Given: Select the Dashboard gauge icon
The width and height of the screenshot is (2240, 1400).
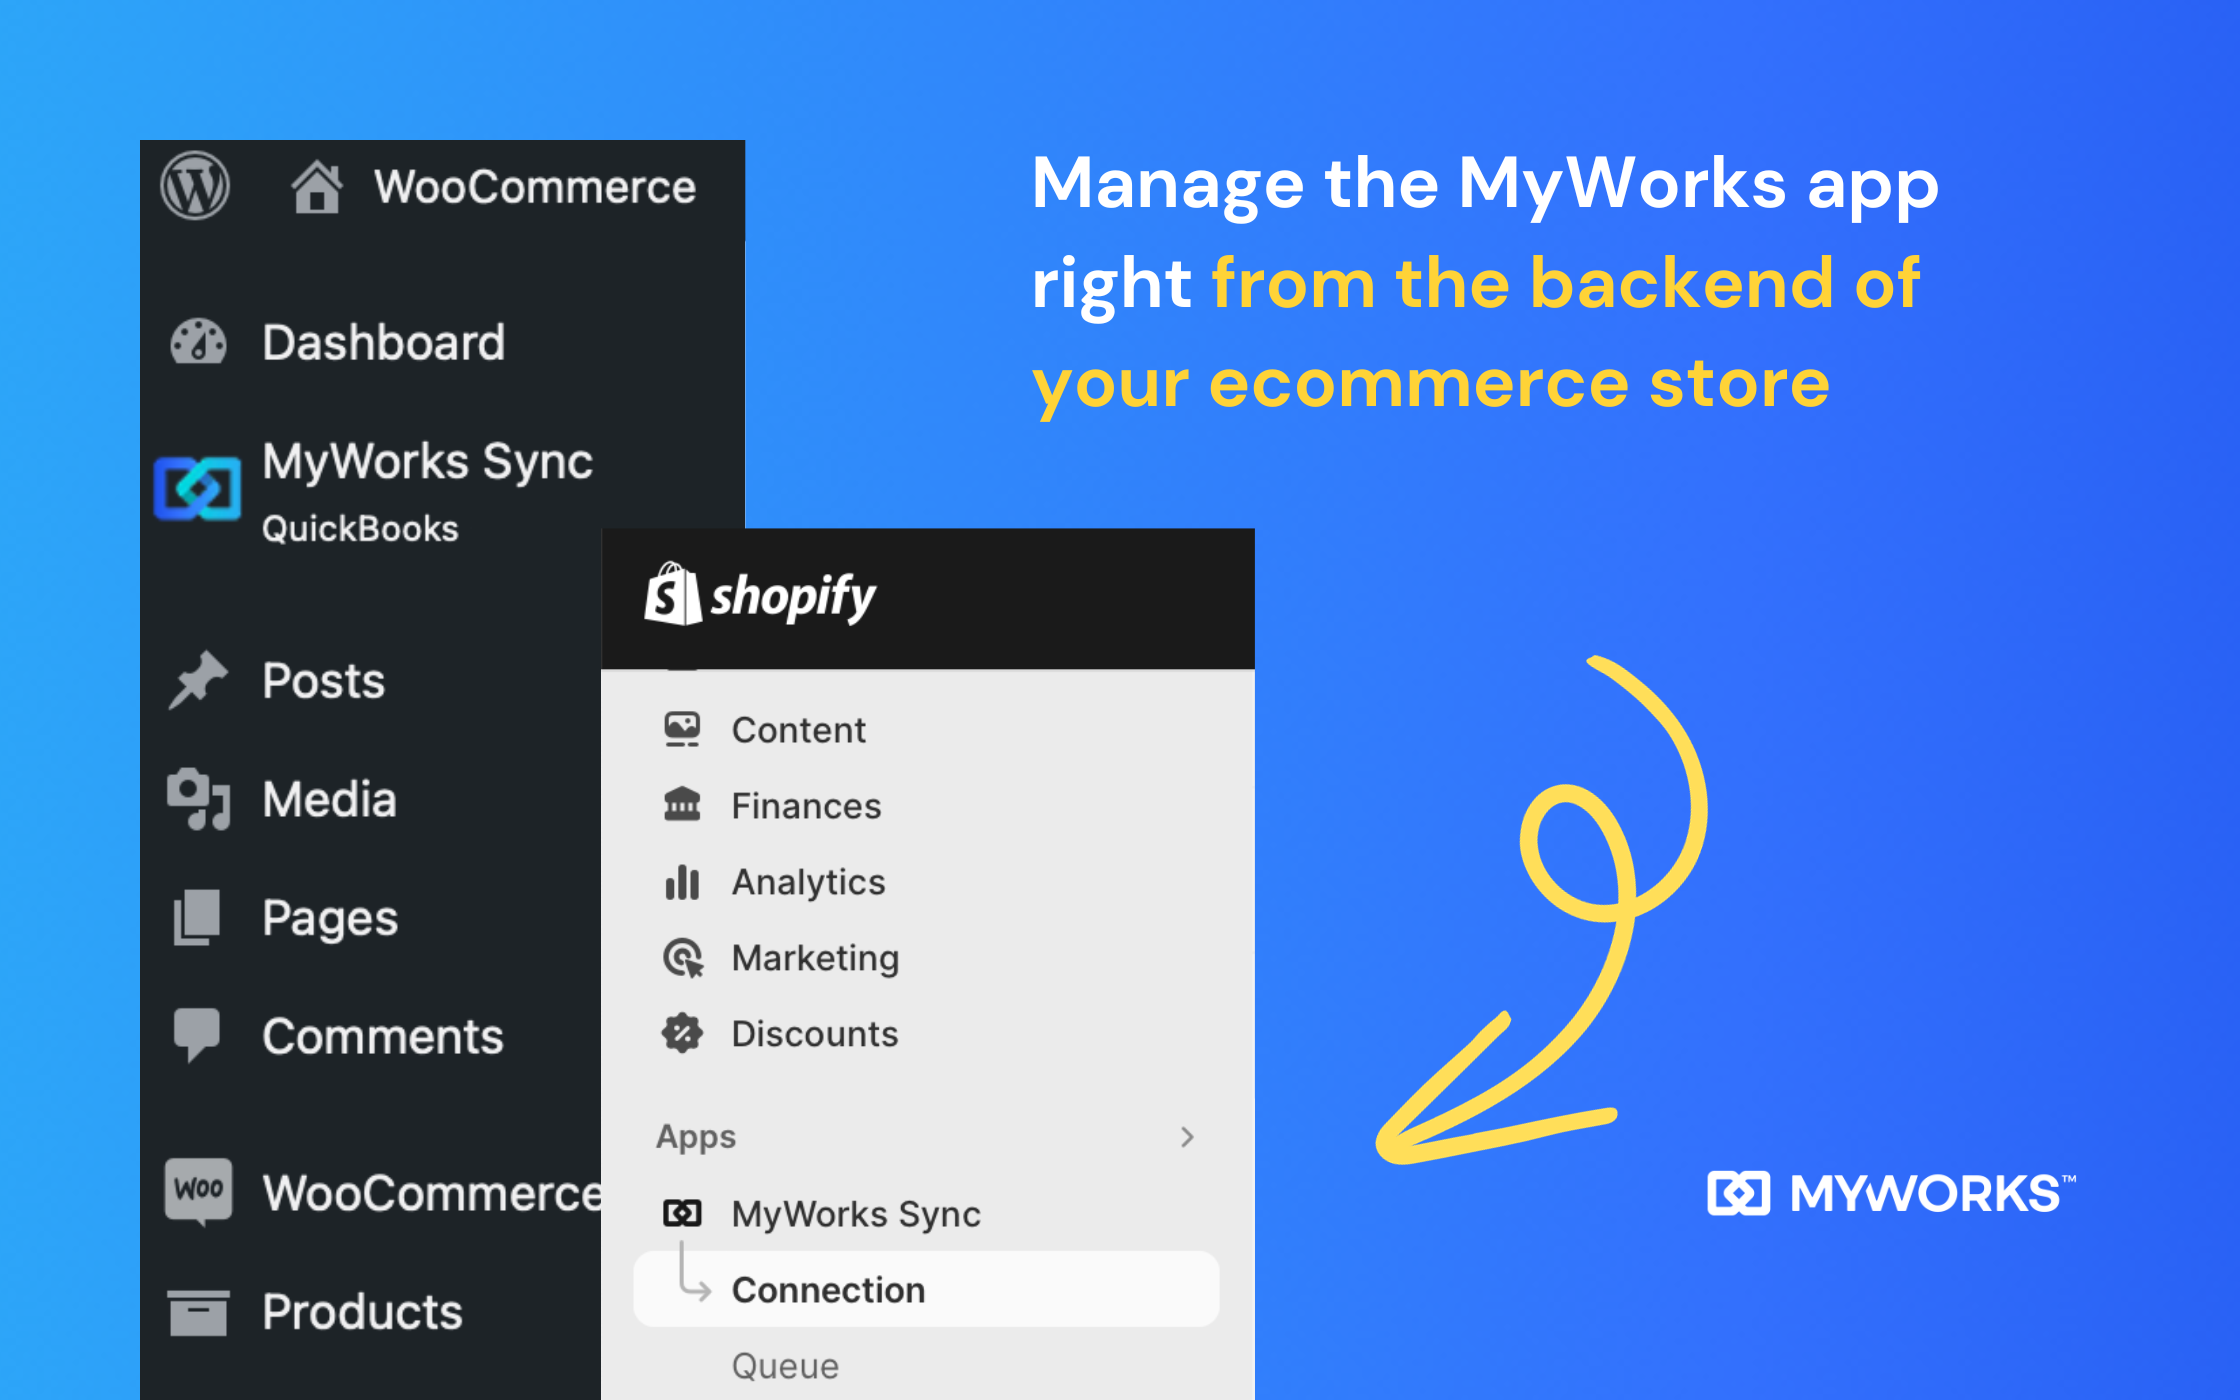Looking at the screenshot, I should click(x=199, y=342).
